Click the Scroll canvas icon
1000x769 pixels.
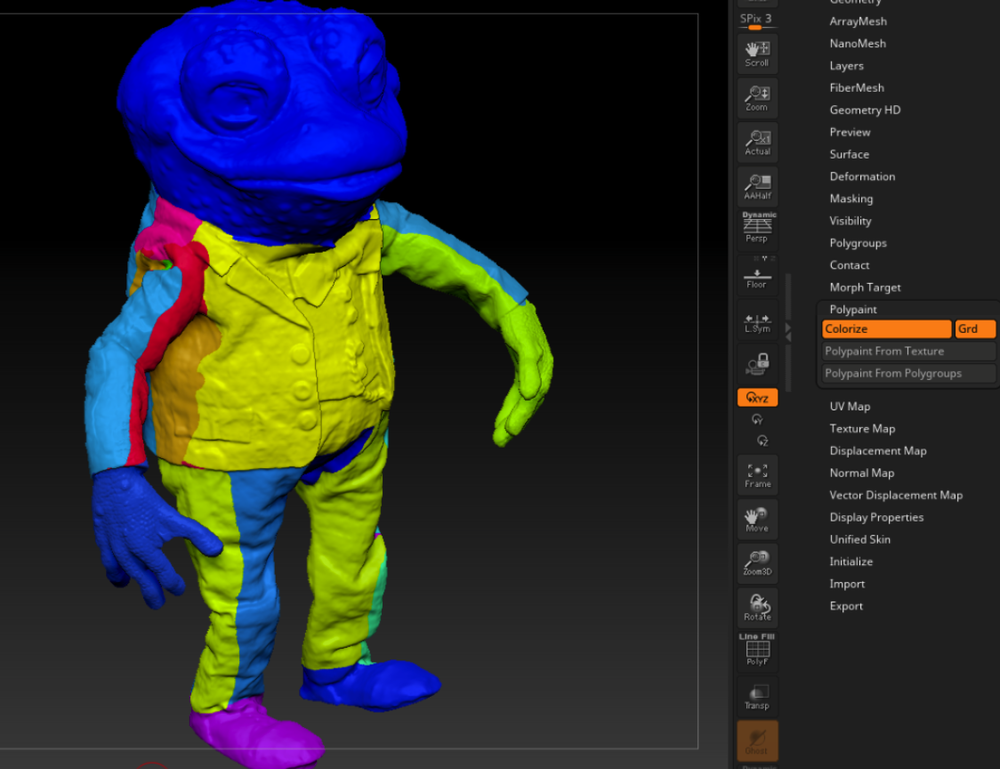757,54
